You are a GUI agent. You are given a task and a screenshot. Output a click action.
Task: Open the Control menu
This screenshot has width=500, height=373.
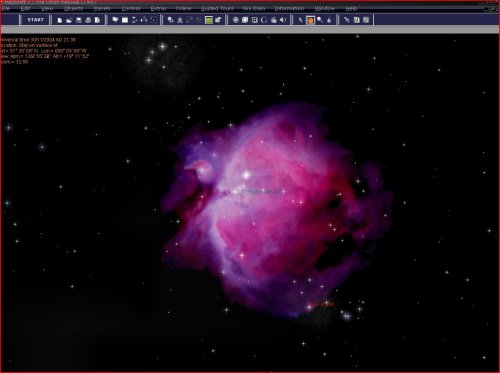[x=131, y=8]
